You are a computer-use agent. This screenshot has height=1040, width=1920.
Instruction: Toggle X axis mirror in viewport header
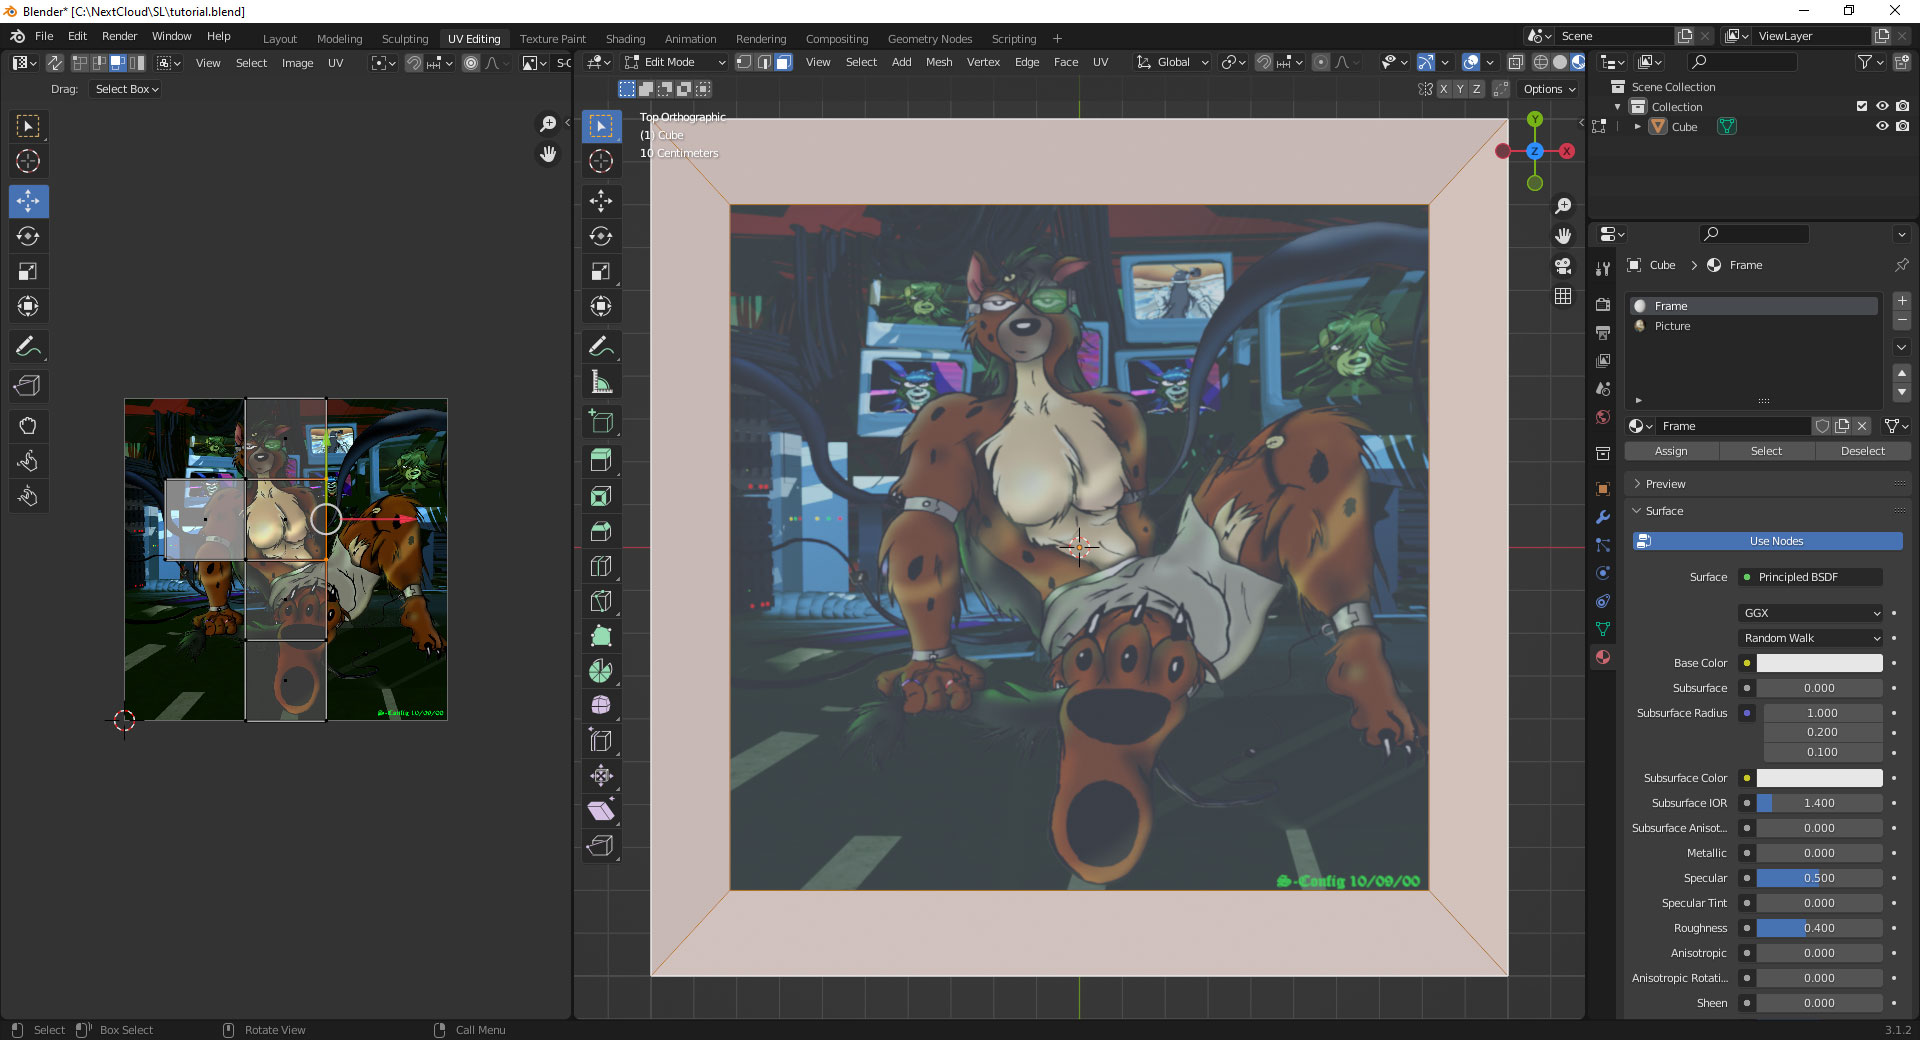1443,89
